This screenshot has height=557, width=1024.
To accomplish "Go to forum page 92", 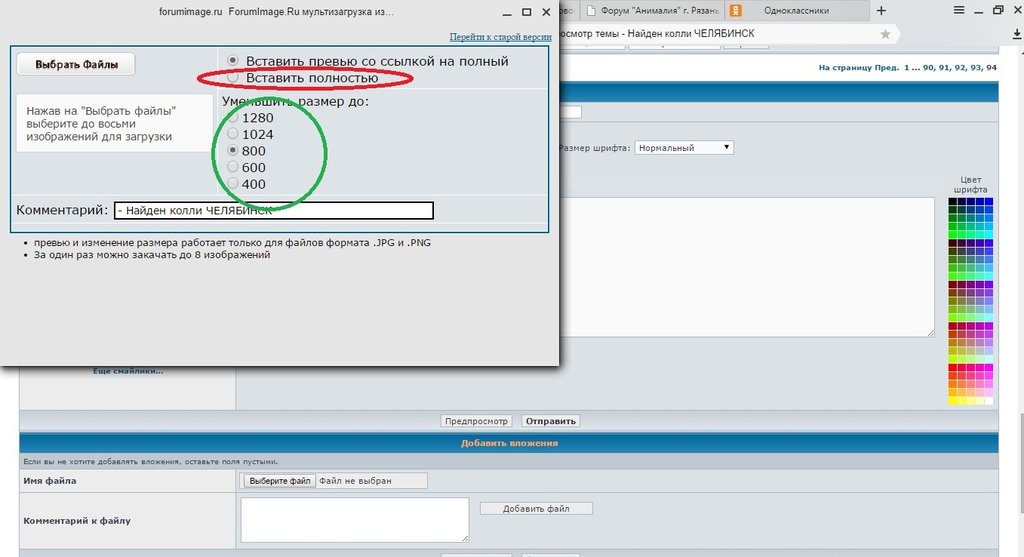I will click(x=960, y=67).
